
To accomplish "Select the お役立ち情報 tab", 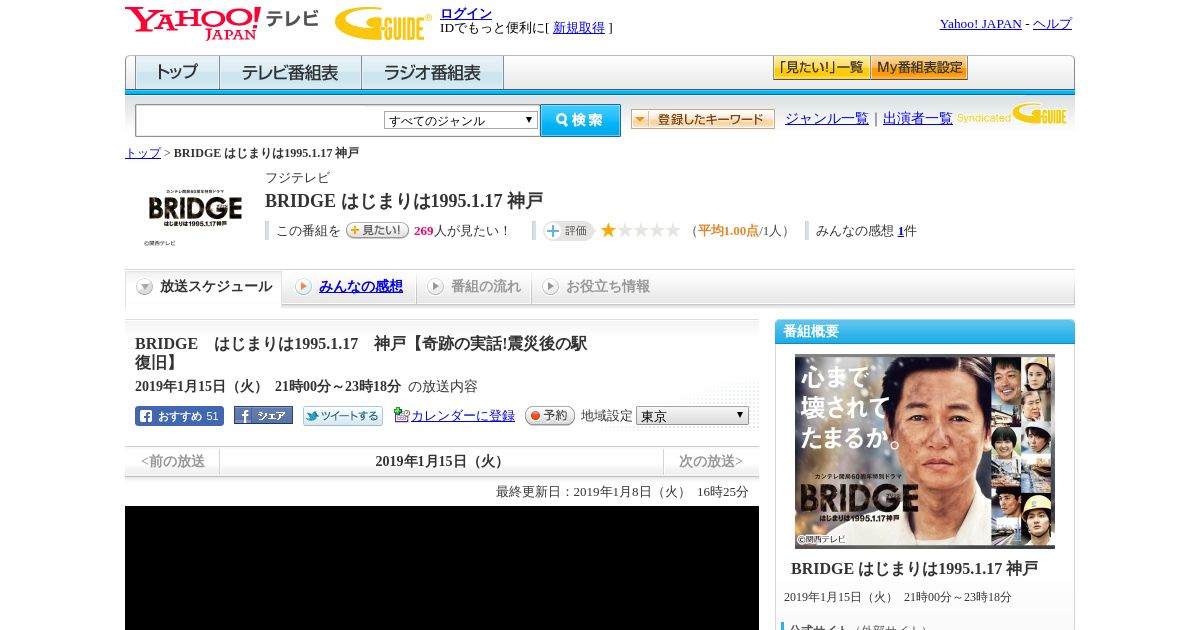I will coord(596,287).
